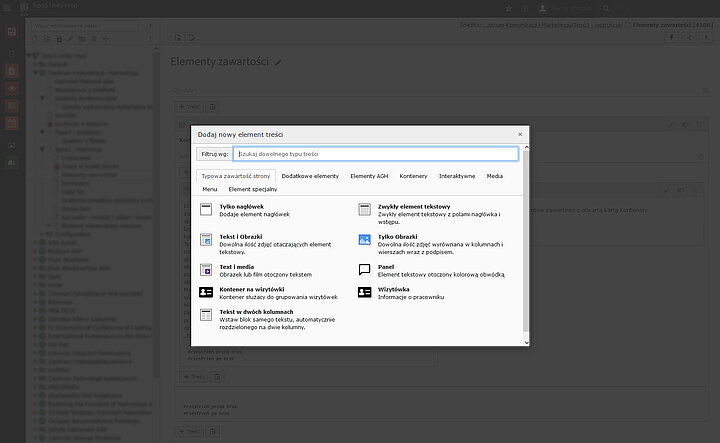
Task: Switch to 'Element specjalny' tab
Action: point(252,188)
